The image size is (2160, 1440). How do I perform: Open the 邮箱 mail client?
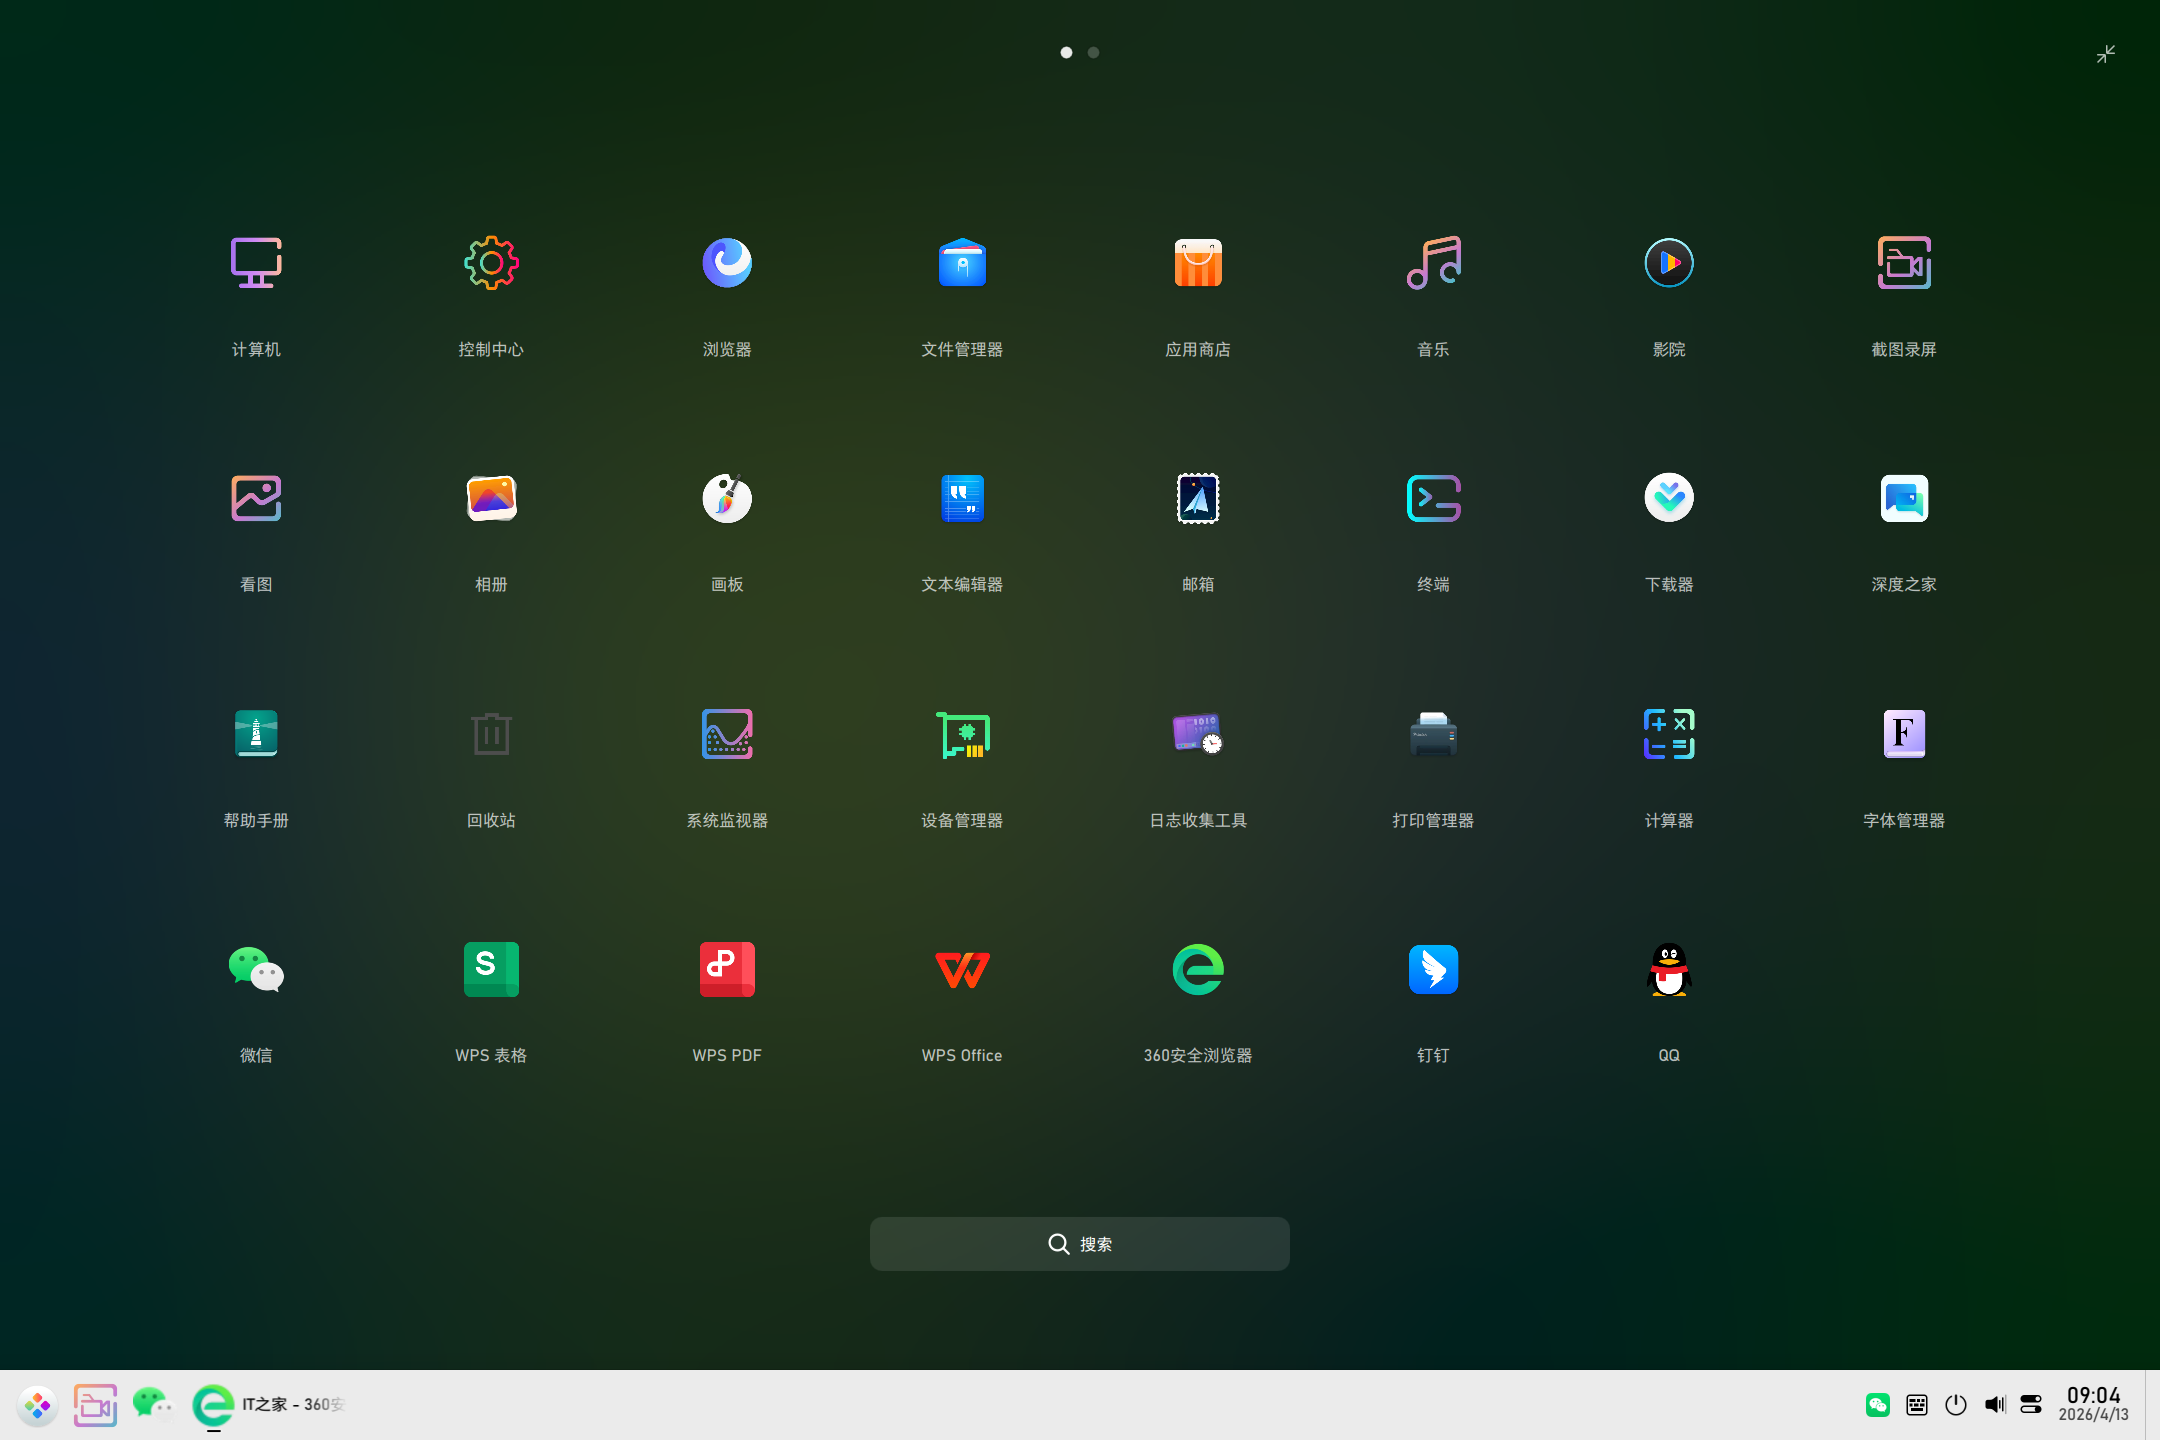[x=1197, y=498]
